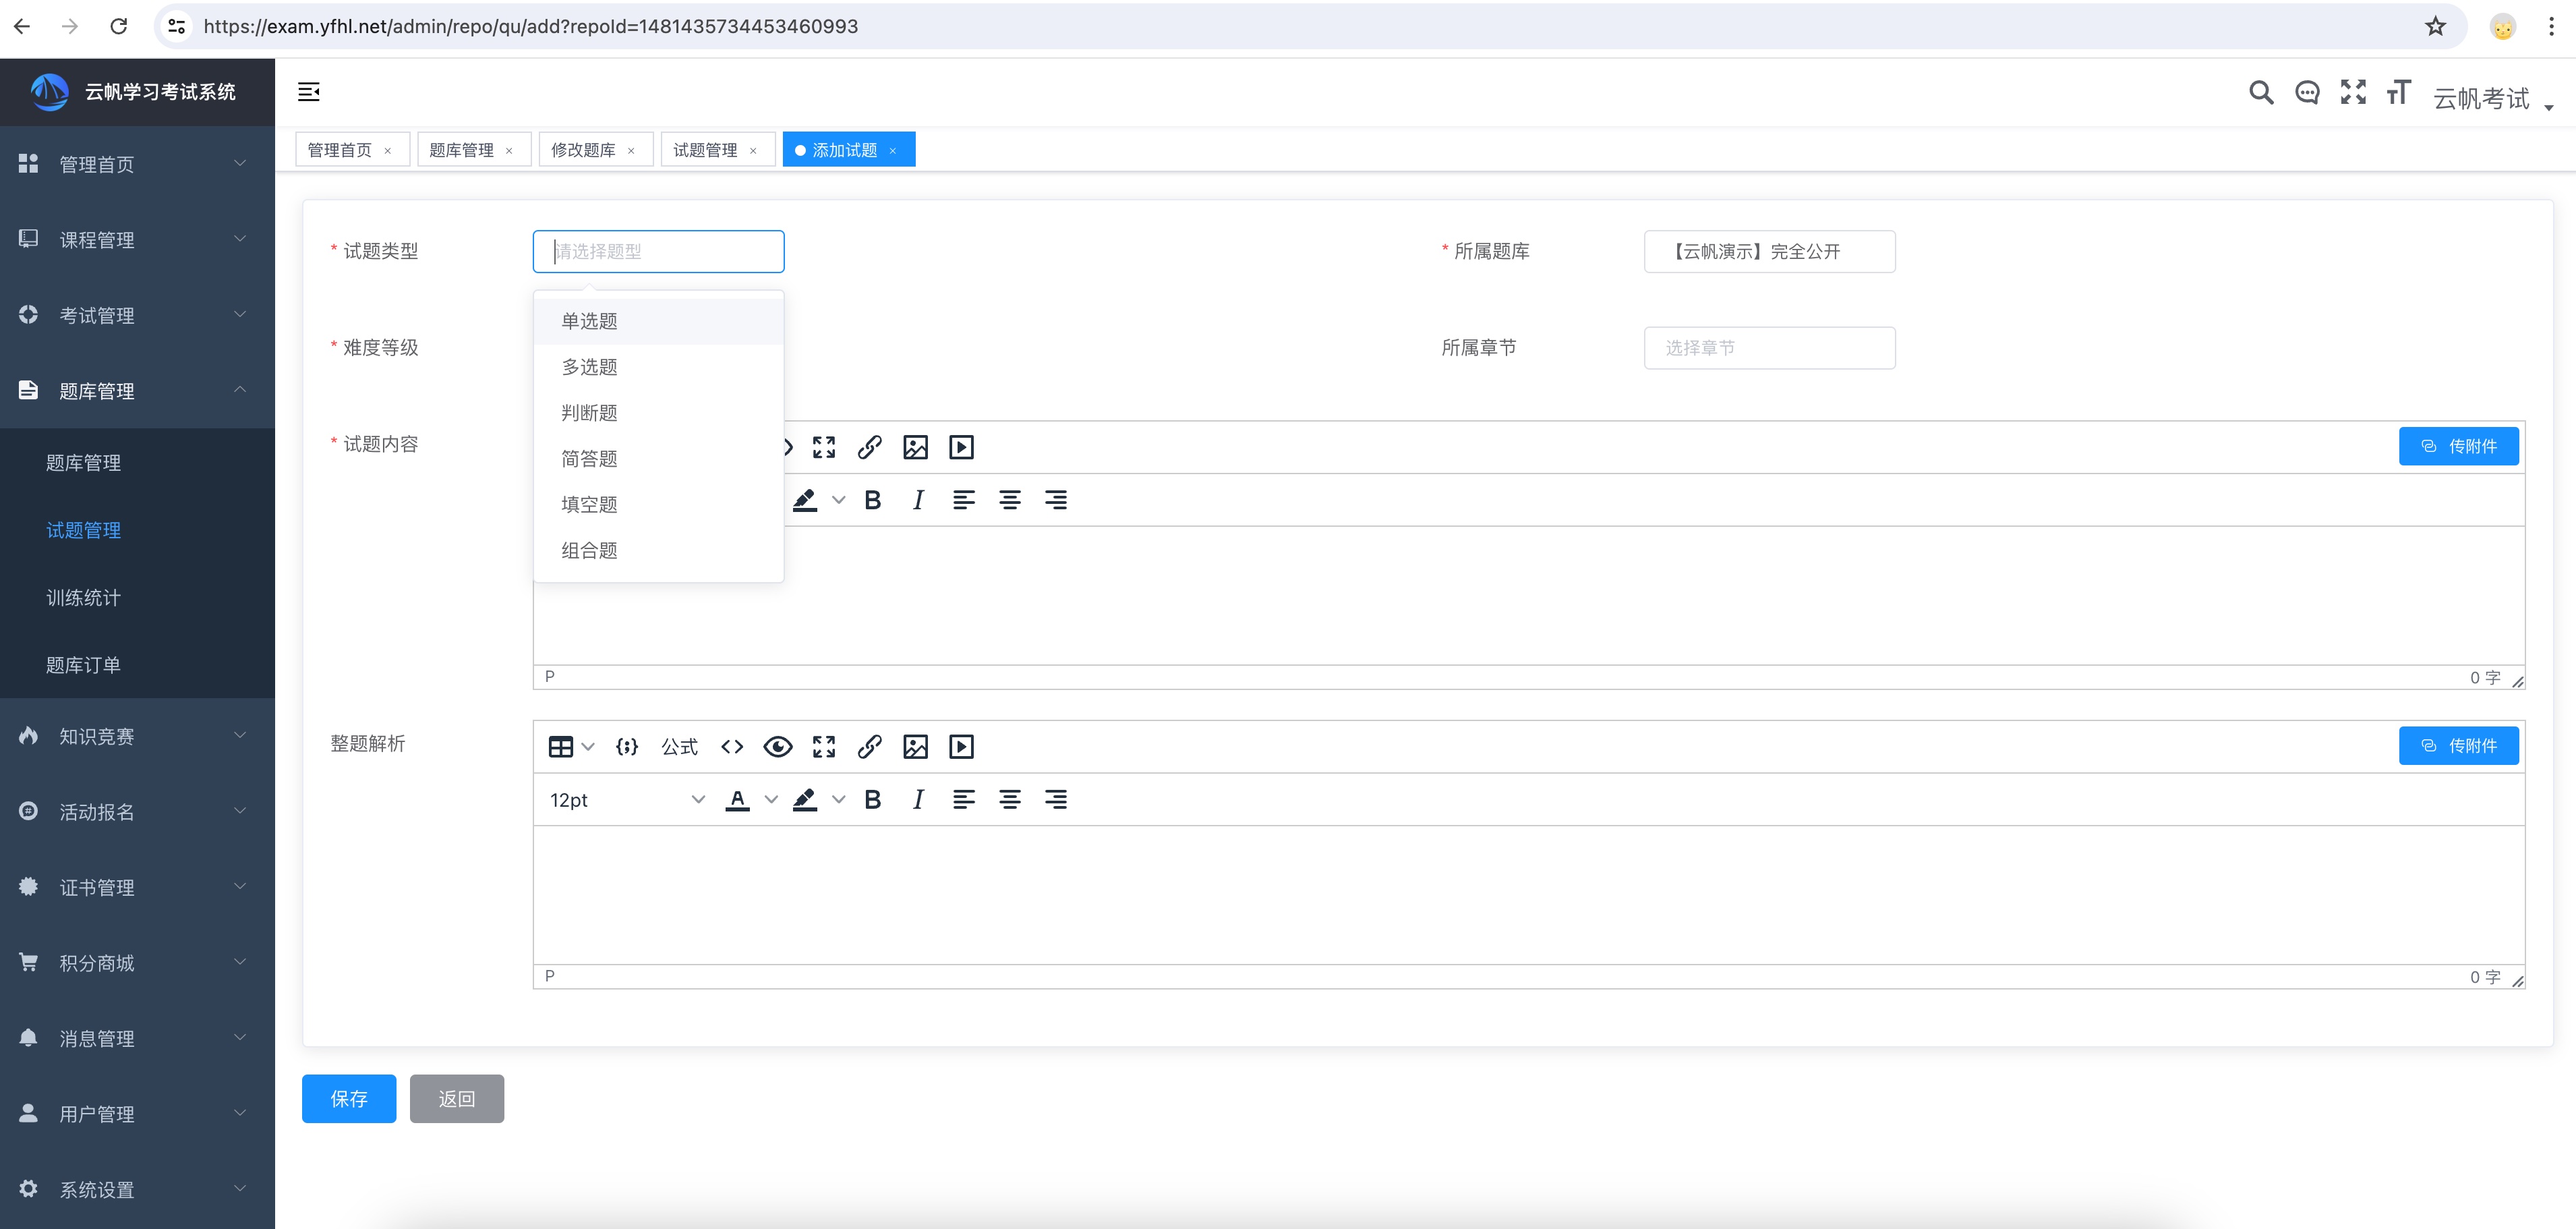Expand 课程管理 sidebar menu
Image resolution: width=2576 pixels, height=1229 pixels.
click(x=137, y=240)
